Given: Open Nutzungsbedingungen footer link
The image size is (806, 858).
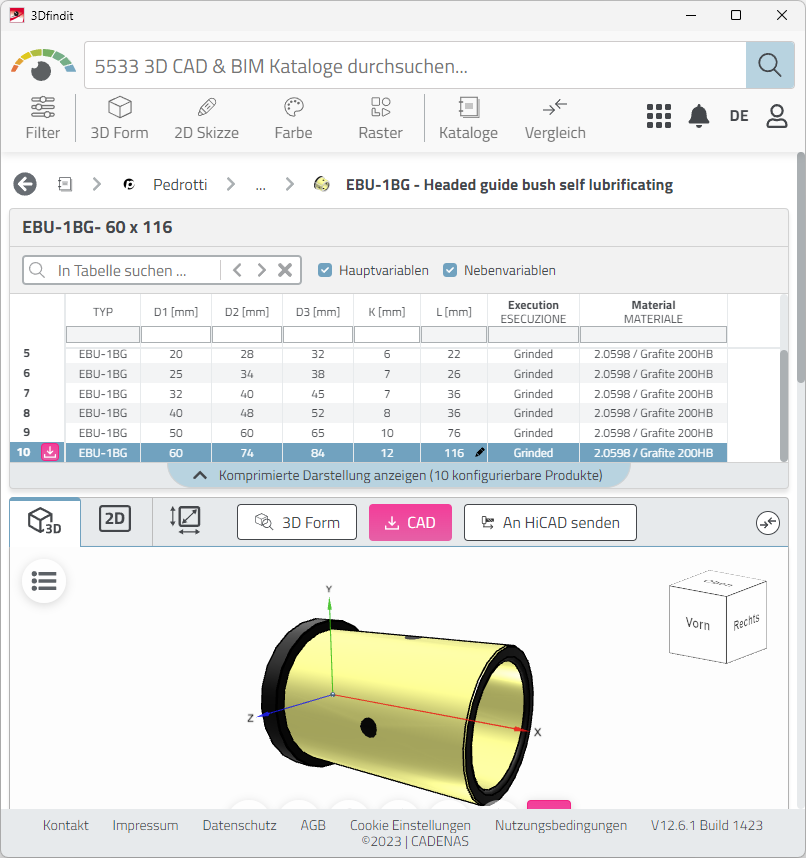Looking at the screenshot, I should 561,825.
